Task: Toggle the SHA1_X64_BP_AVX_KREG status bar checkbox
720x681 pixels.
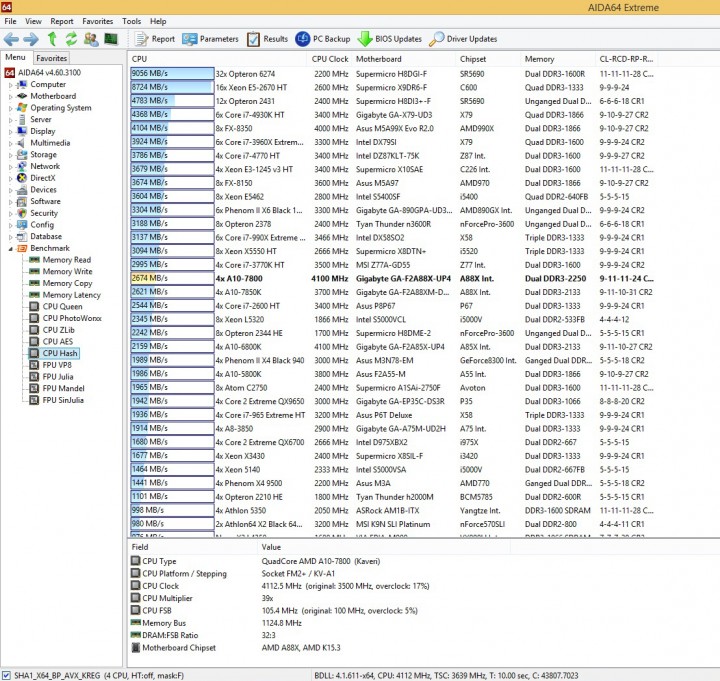Action: (x=6, y=675)
